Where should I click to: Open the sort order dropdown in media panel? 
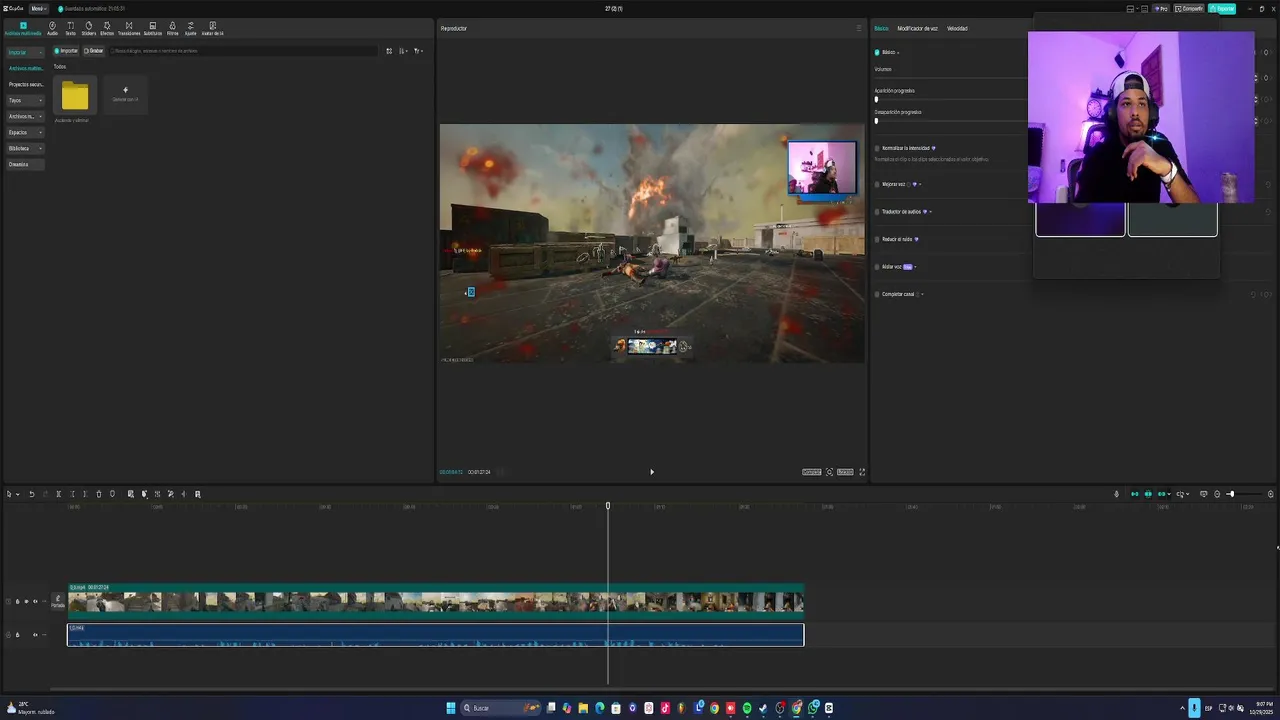click(x=404, y=51)
